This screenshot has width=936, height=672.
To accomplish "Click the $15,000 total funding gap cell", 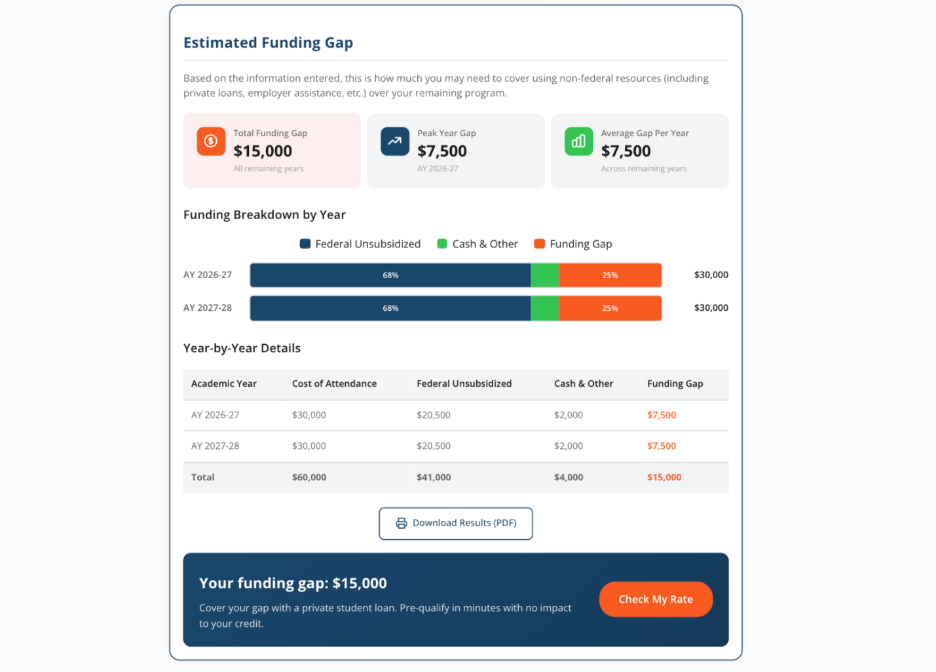I will coord(664,477).
